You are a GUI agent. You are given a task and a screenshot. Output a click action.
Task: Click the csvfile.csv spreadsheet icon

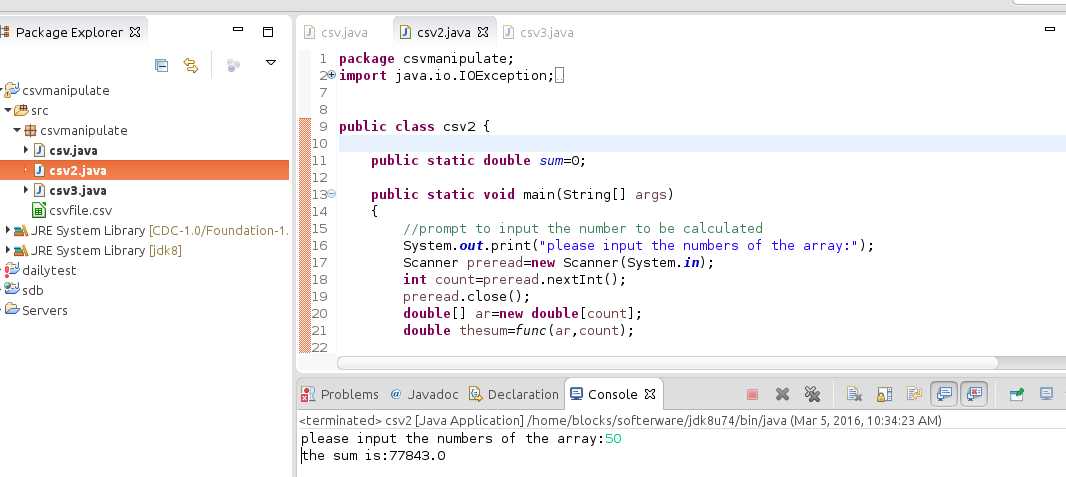tap(39, 210)
